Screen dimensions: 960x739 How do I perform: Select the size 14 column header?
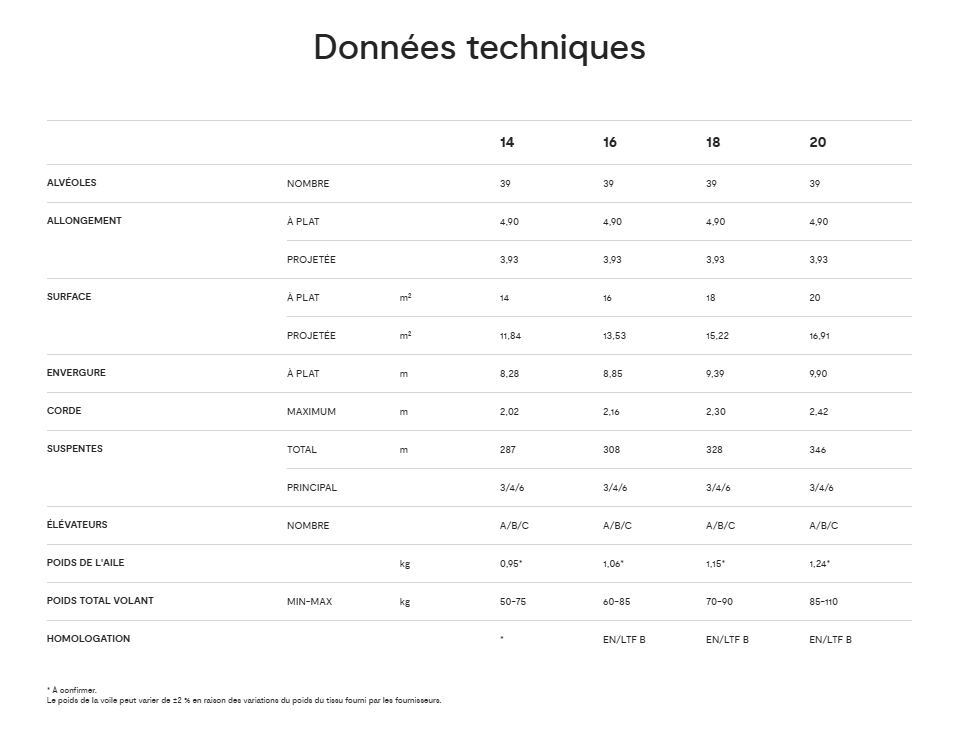(507, 143)
